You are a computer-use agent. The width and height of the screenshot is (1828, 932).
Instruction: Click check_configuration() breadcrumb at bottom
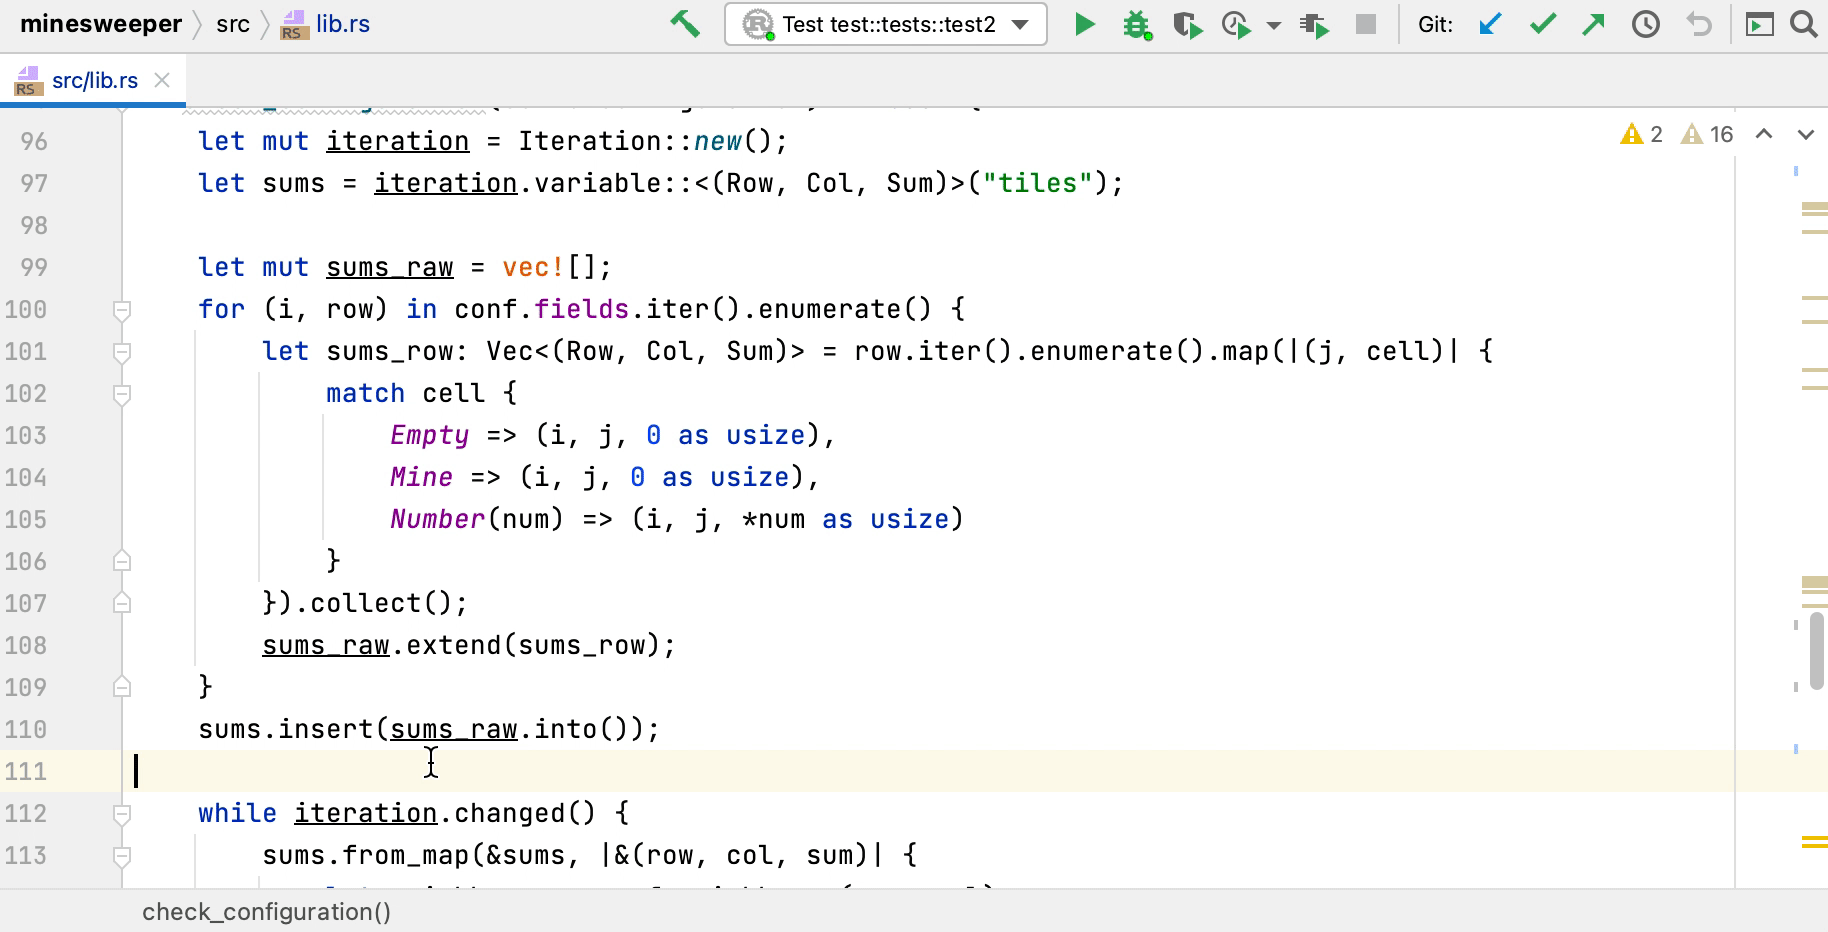[x=266, y=912]
